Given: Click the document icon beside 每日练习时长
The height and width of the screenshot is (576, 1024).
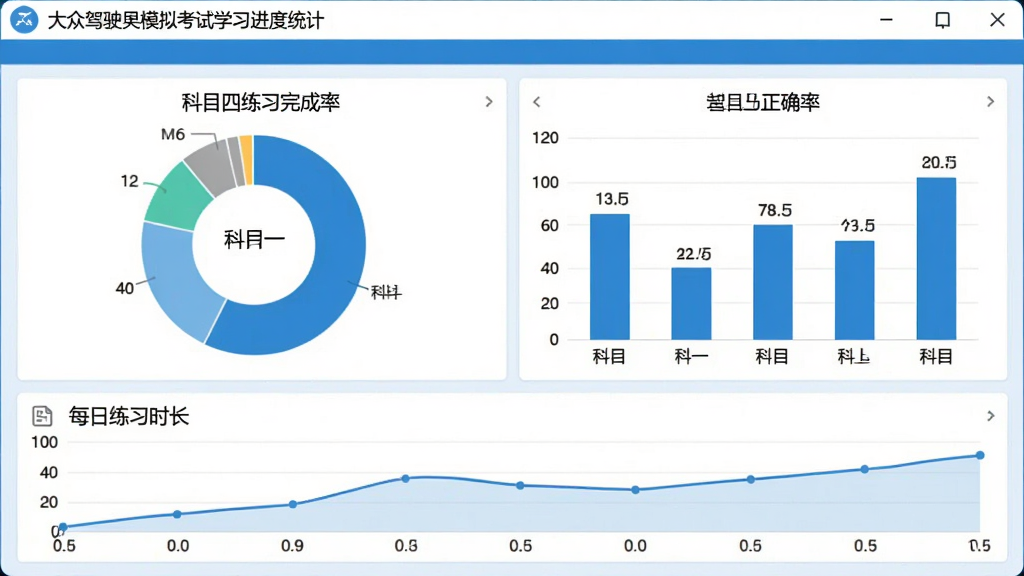Looking at the screenshot, I should pos(42,416).
